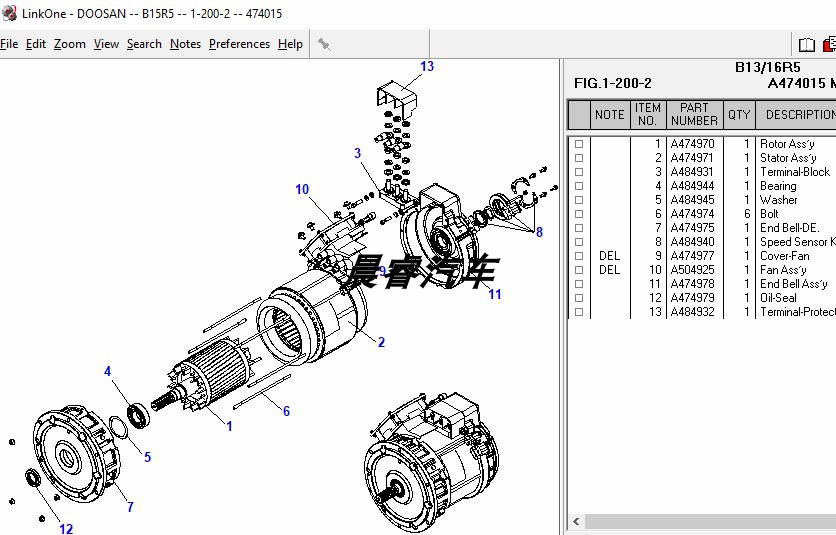Open the Zoom menu
The height and width of the screenshot is (535, 836).
[x=70, y=44]
